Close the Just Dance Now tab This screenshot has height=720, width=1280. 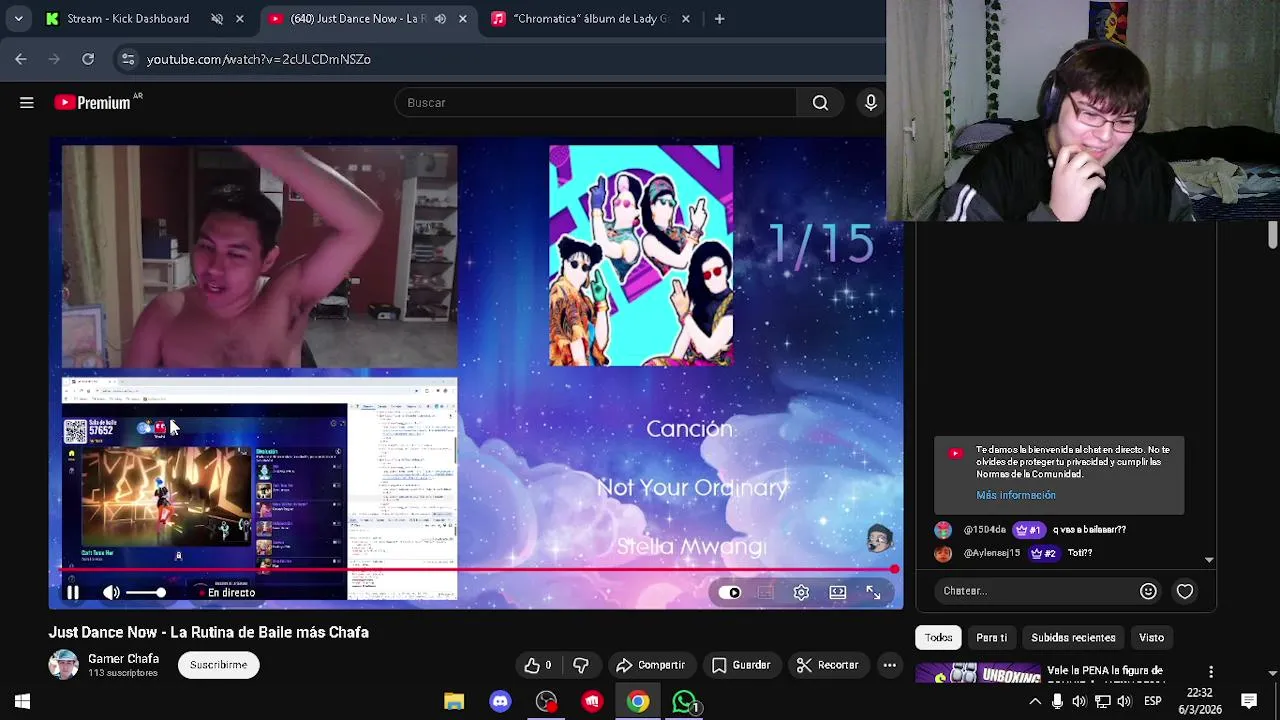[x=463, y=19]
